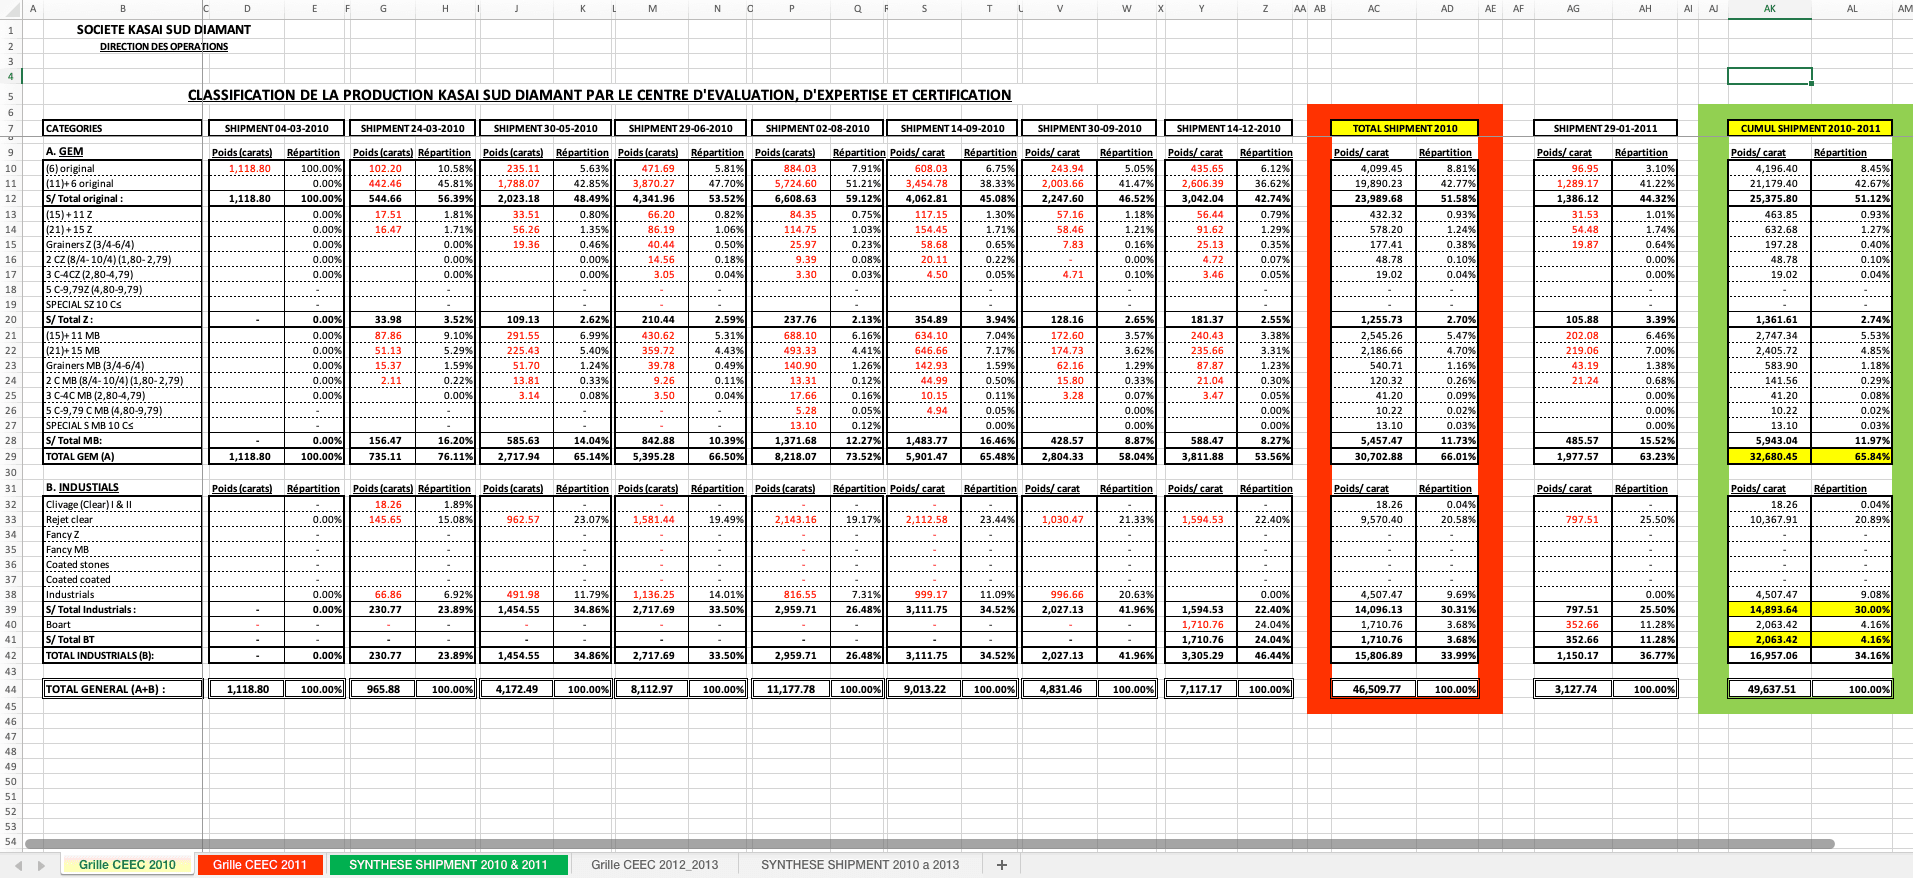
Task: Select the CATEGORIES header cell
Action: [x=123, y=128]
